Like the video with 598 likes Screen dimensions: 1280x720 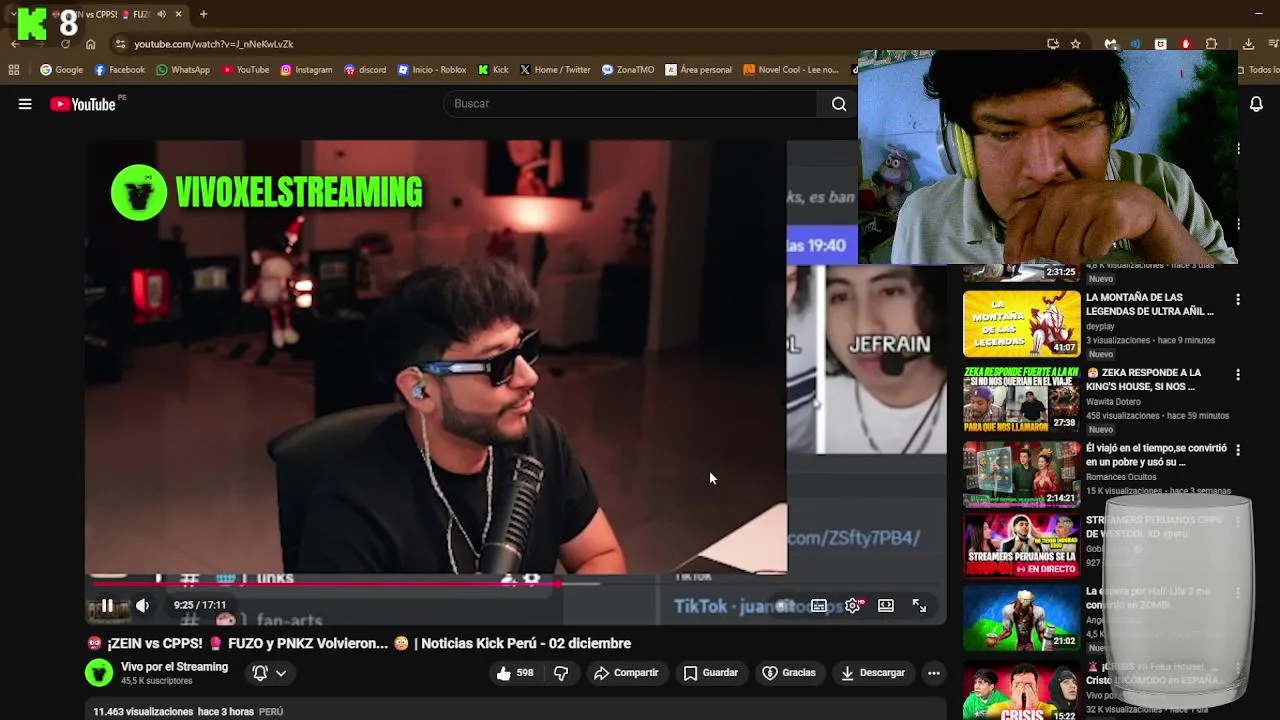pyautogui.click(x=515, y=673)
